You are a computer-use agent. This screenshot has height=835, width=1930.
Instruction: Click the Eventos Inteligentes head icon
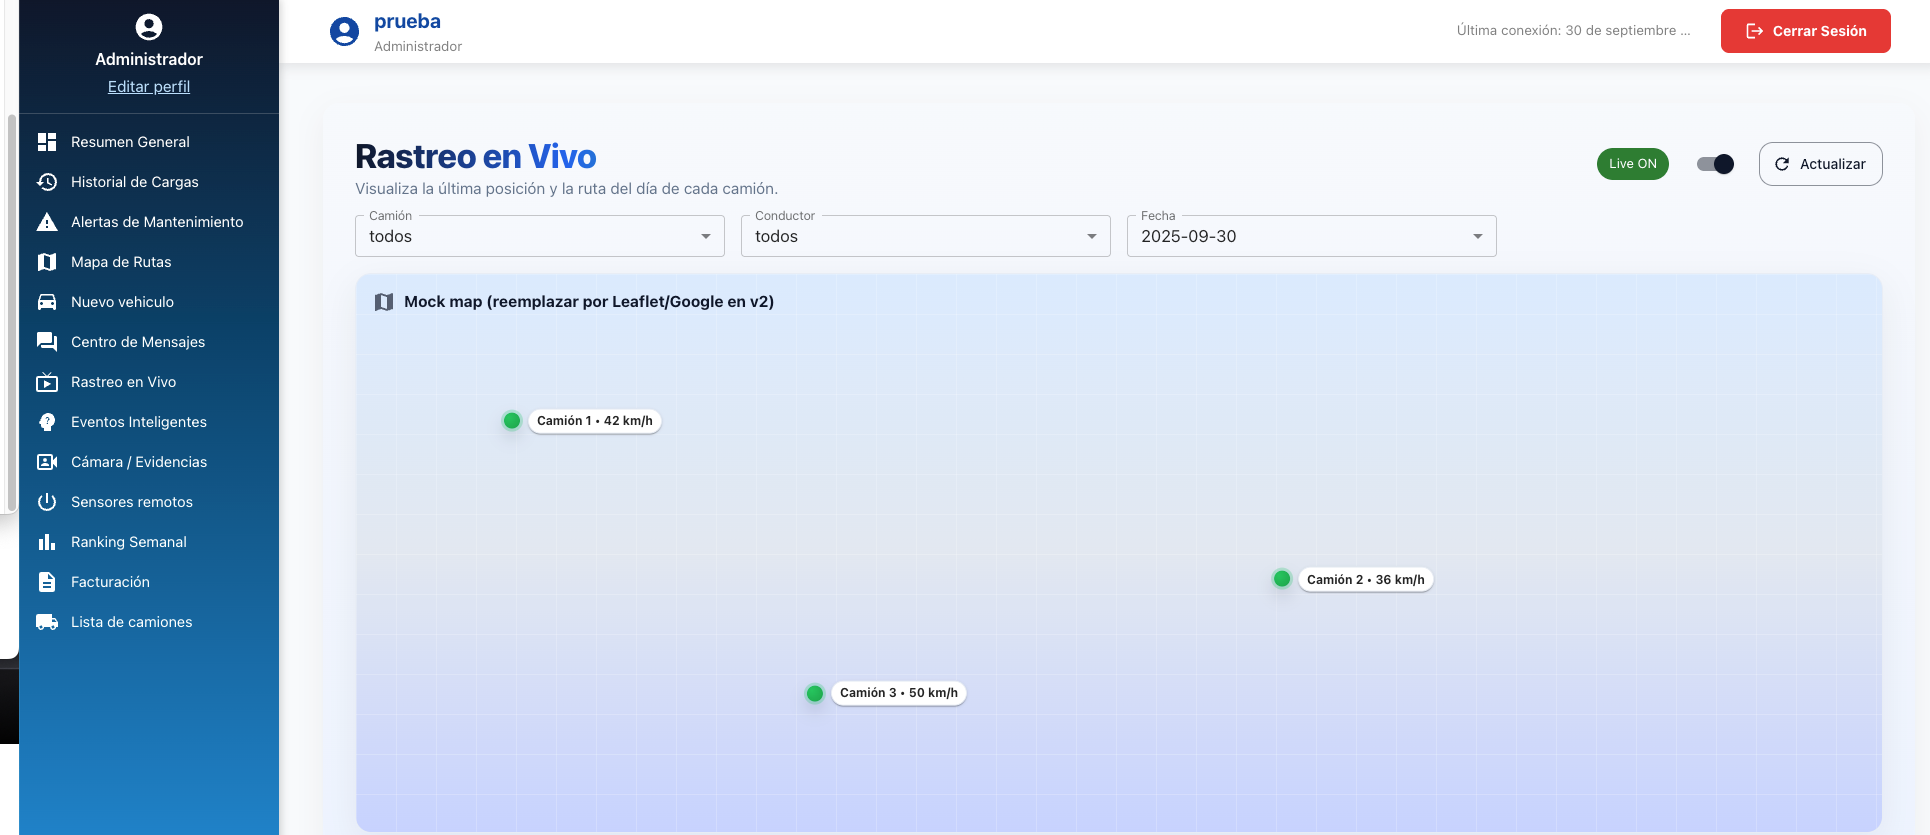point(47,422)
